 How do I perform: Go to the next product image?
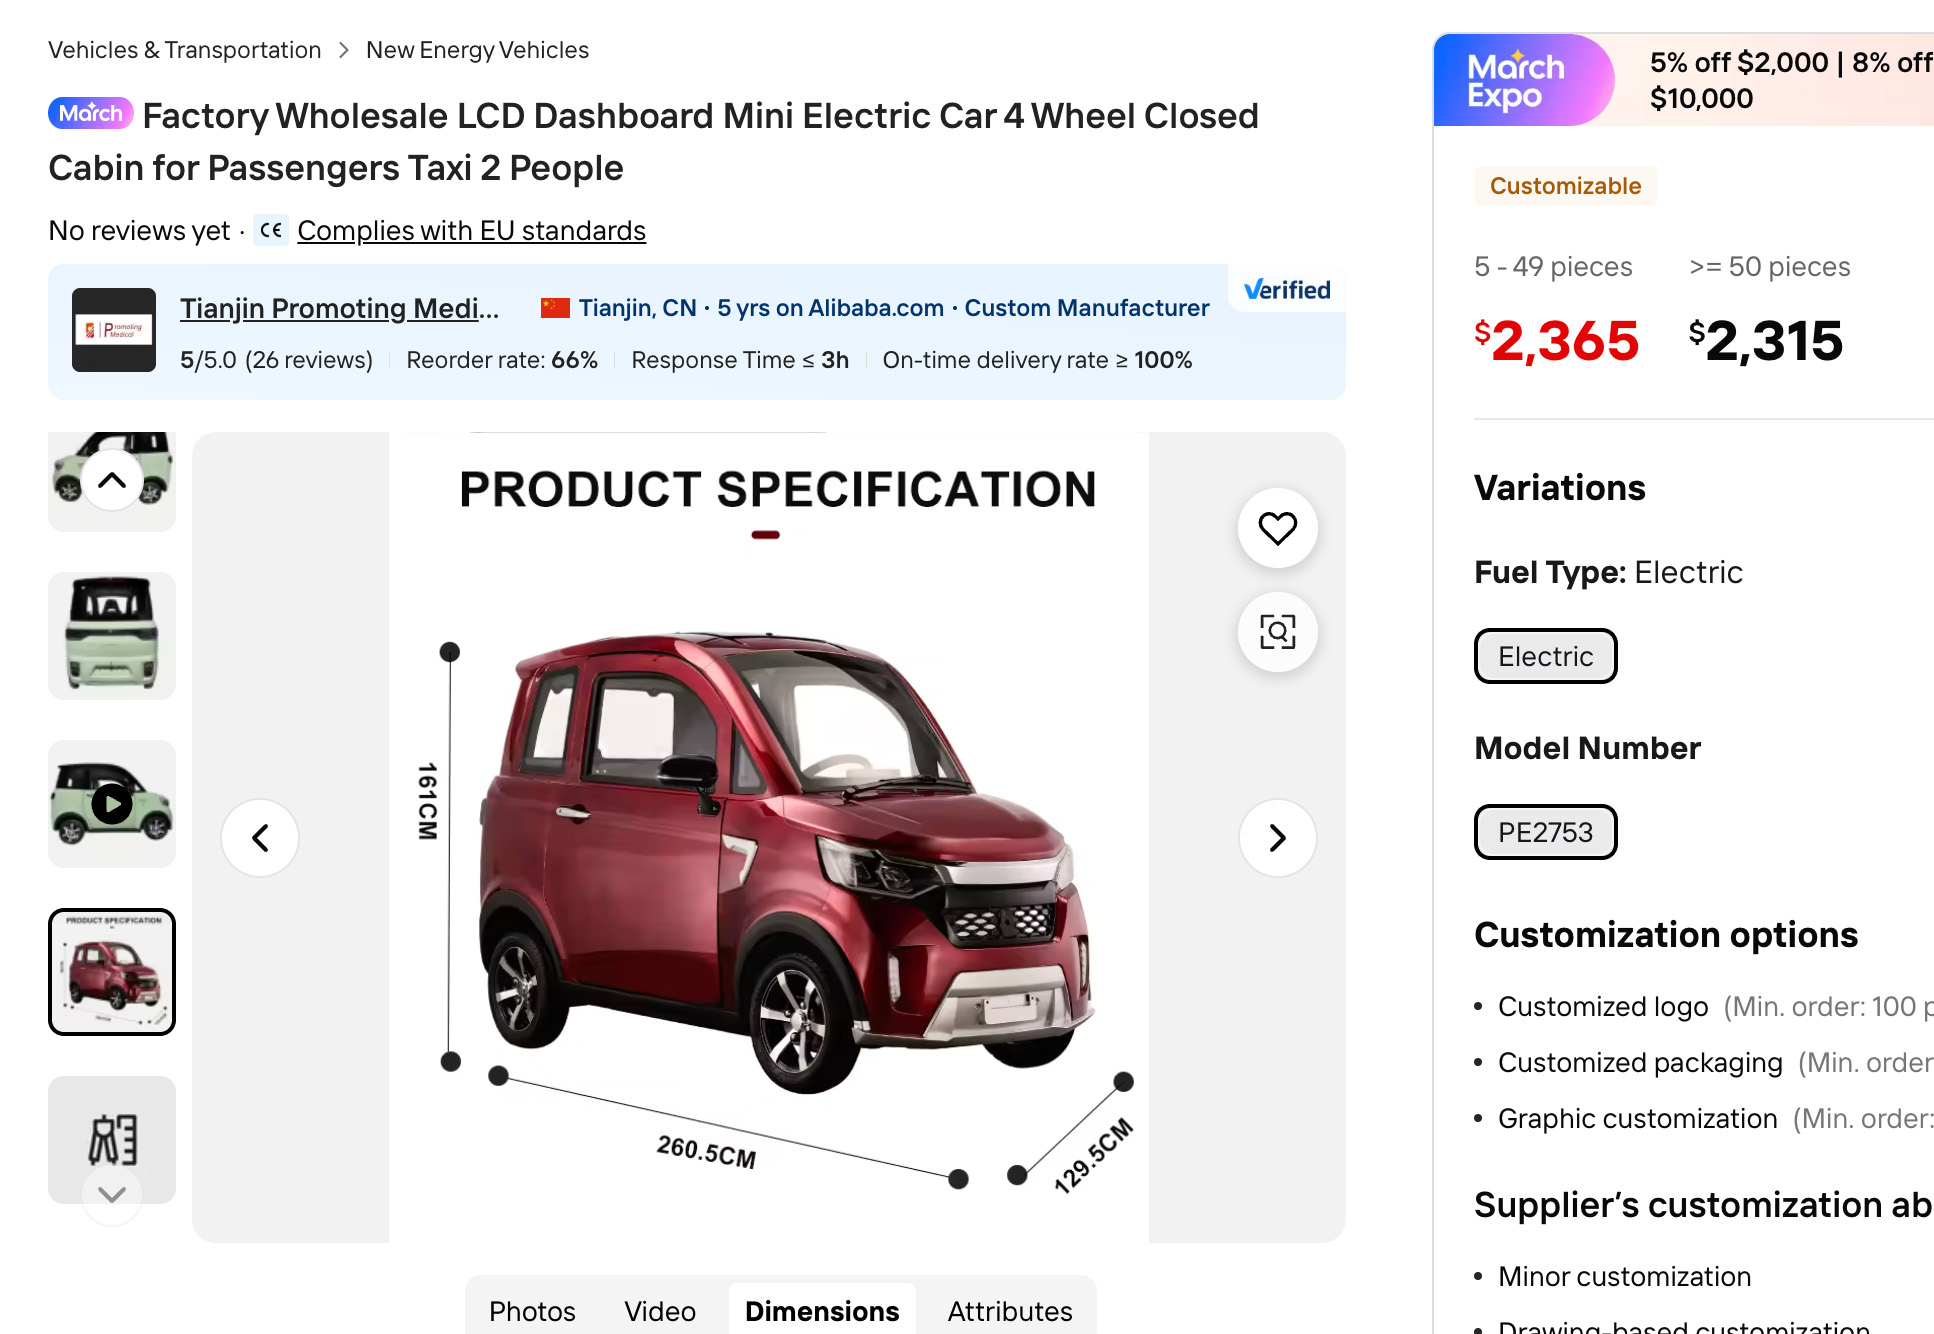coord(1277,838)
